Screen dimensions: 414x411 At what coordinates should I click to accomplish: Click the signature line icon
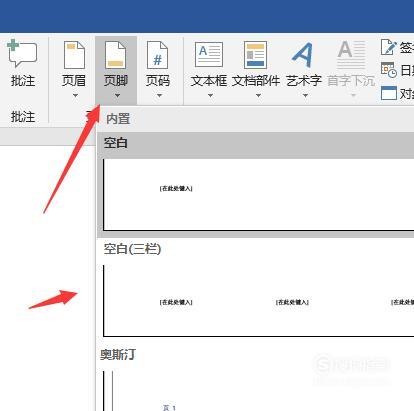pos(389,47)
